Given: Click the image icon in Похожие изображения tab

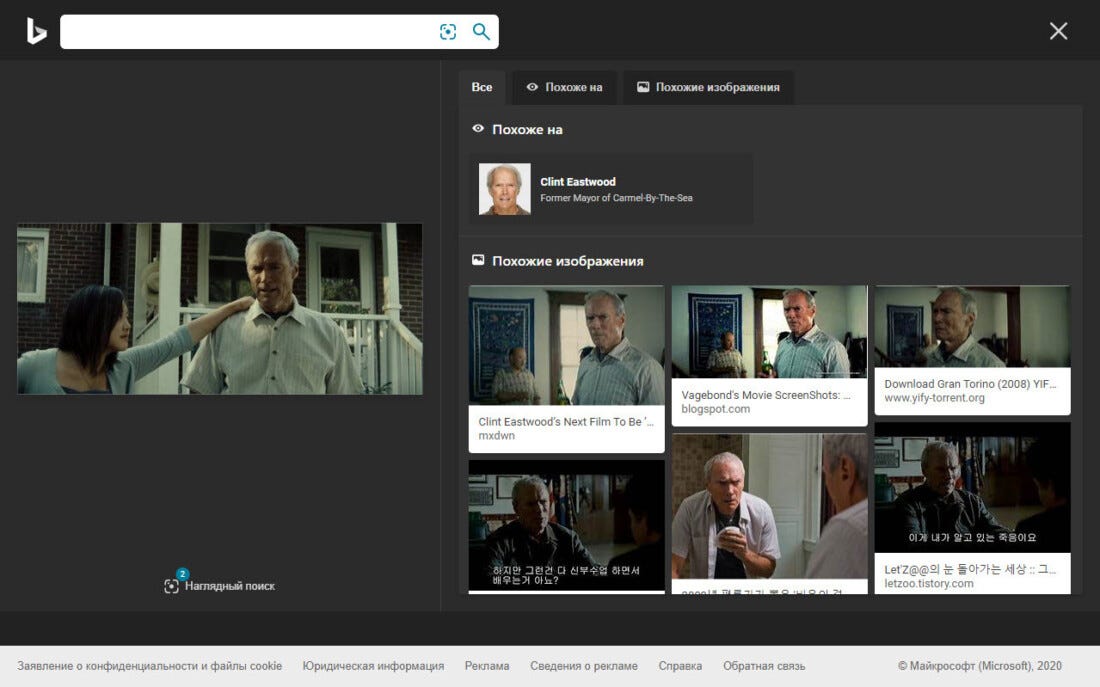Looking at the screenshot, I should click(x=643, y=87).
